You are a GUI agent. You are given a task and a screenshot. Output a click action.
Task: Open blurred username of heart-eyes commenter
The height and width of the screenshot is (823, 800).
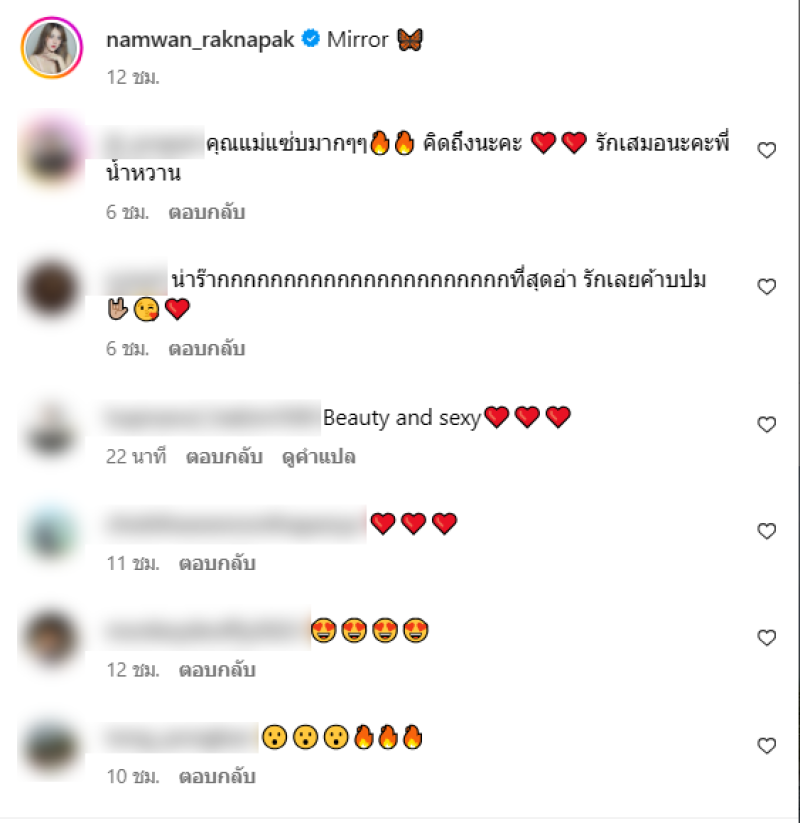206,630
